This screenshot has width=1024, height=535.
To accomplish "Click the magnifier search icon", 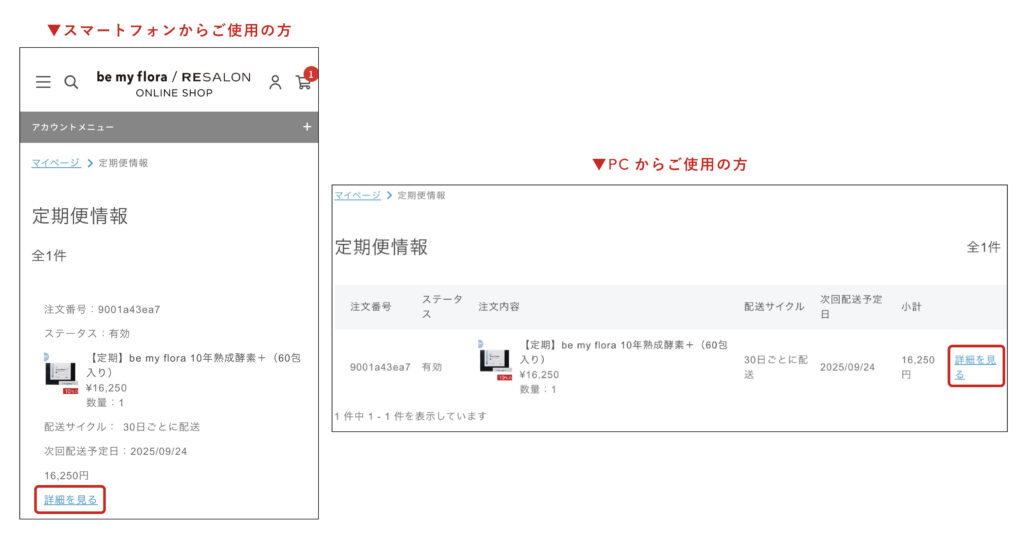I will coord(71,82).
